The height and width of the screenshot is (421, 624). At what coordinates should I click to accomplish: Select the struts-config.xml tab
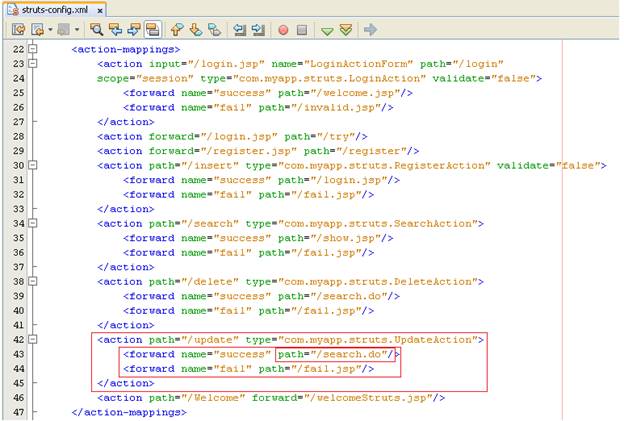pyautogui.click(x=55, y=10)
